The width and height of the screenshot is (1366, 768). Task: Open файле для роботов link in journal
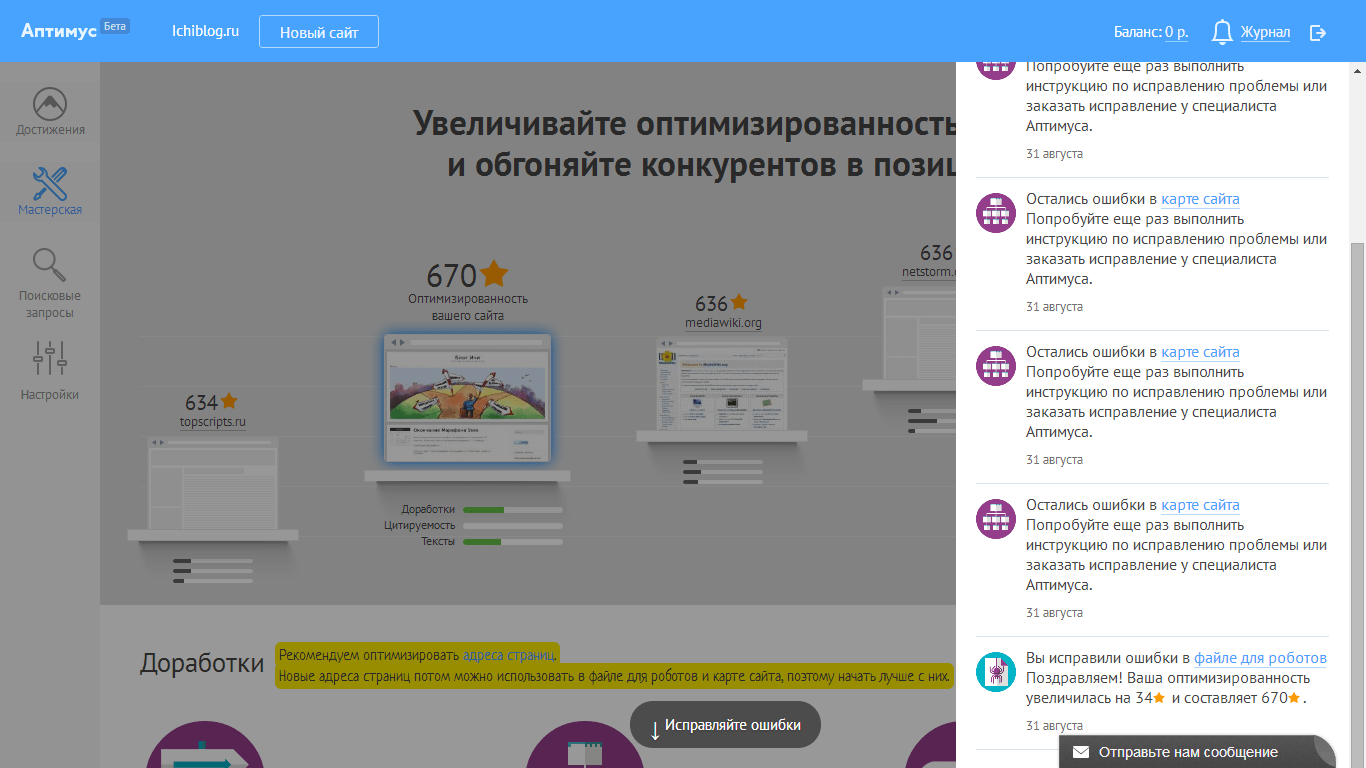(x=1260, y=658)
